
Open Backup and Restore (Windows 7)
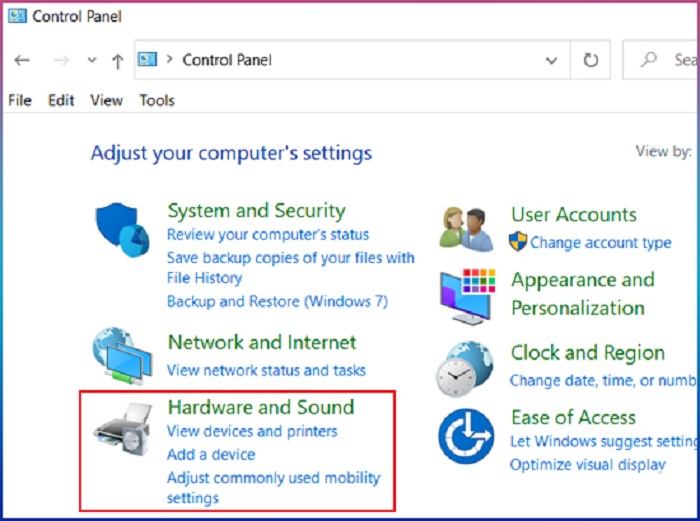click(277, 301)
